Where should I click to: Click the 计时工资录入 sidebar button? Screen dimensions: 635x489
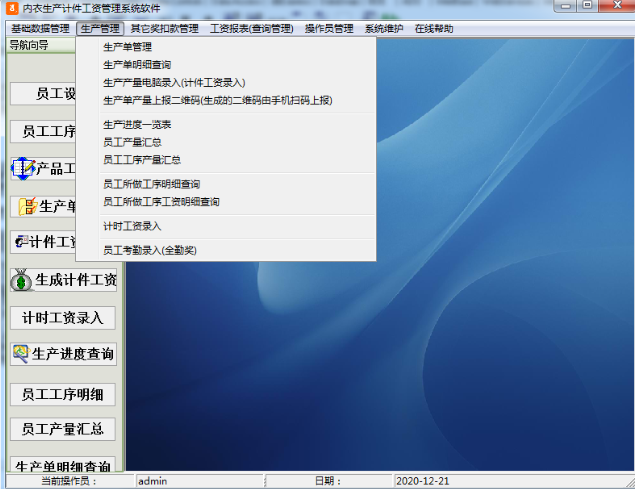(63, 318)
